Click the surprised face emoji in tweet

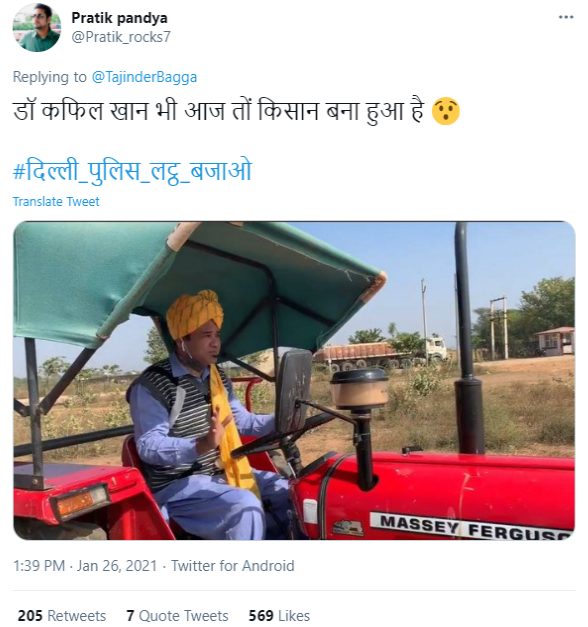click(446, 112)
